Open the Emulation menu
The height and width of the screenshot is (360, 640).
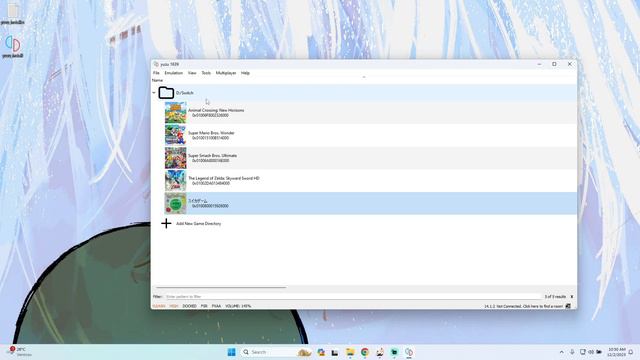pos(173,73)
